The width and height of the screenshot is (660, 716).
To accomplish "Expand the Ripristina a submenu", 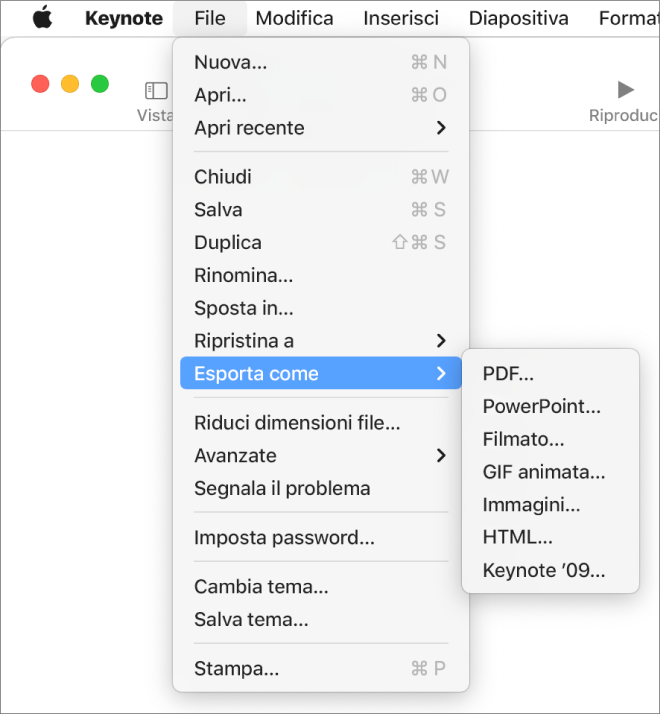I will pos(321,341).
